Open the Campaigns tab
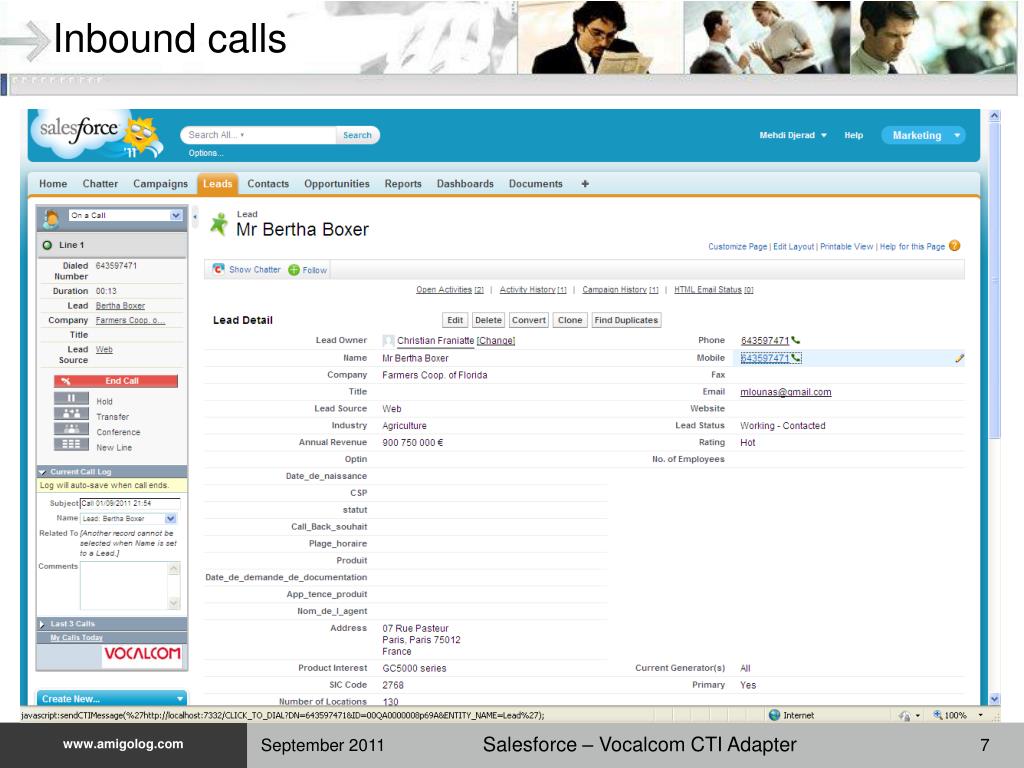 (x=160, y=184)
